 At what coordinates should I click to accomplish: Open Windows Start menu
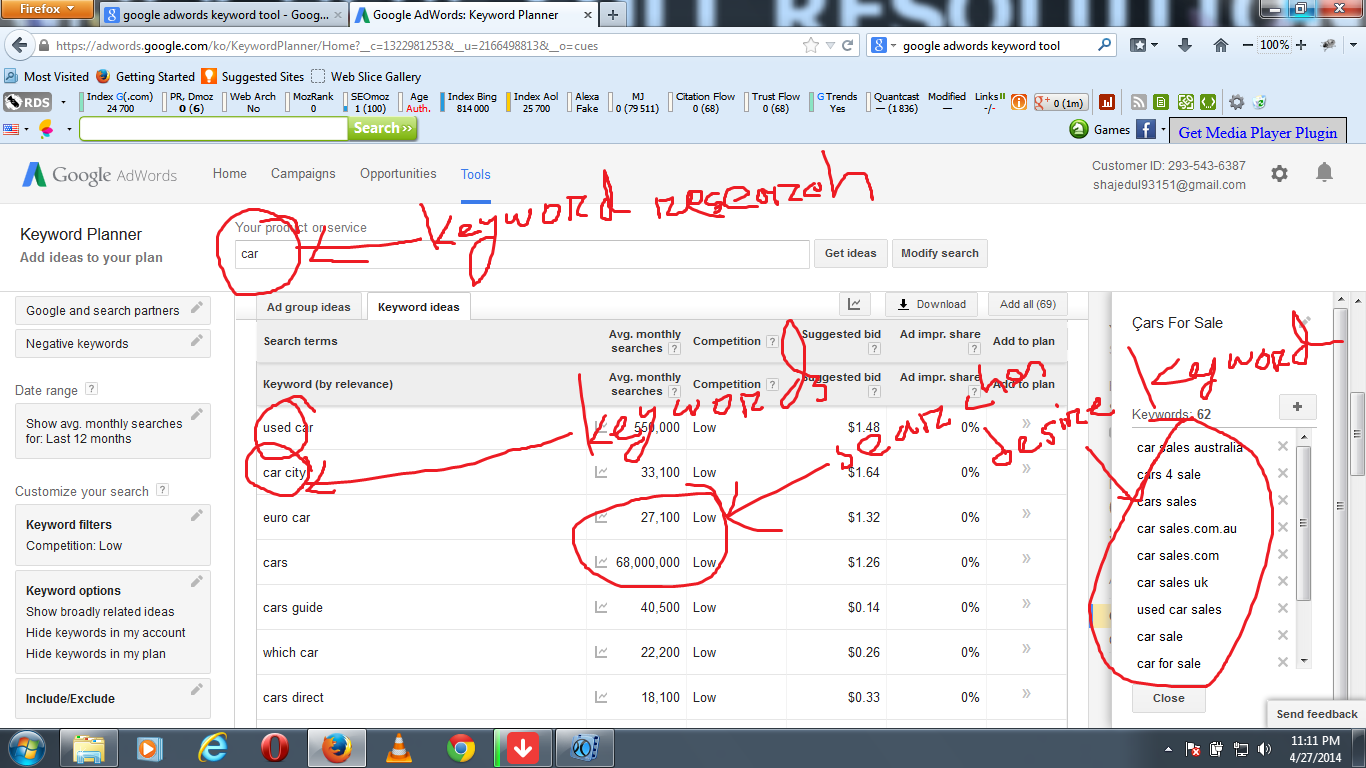pos(26,747)
